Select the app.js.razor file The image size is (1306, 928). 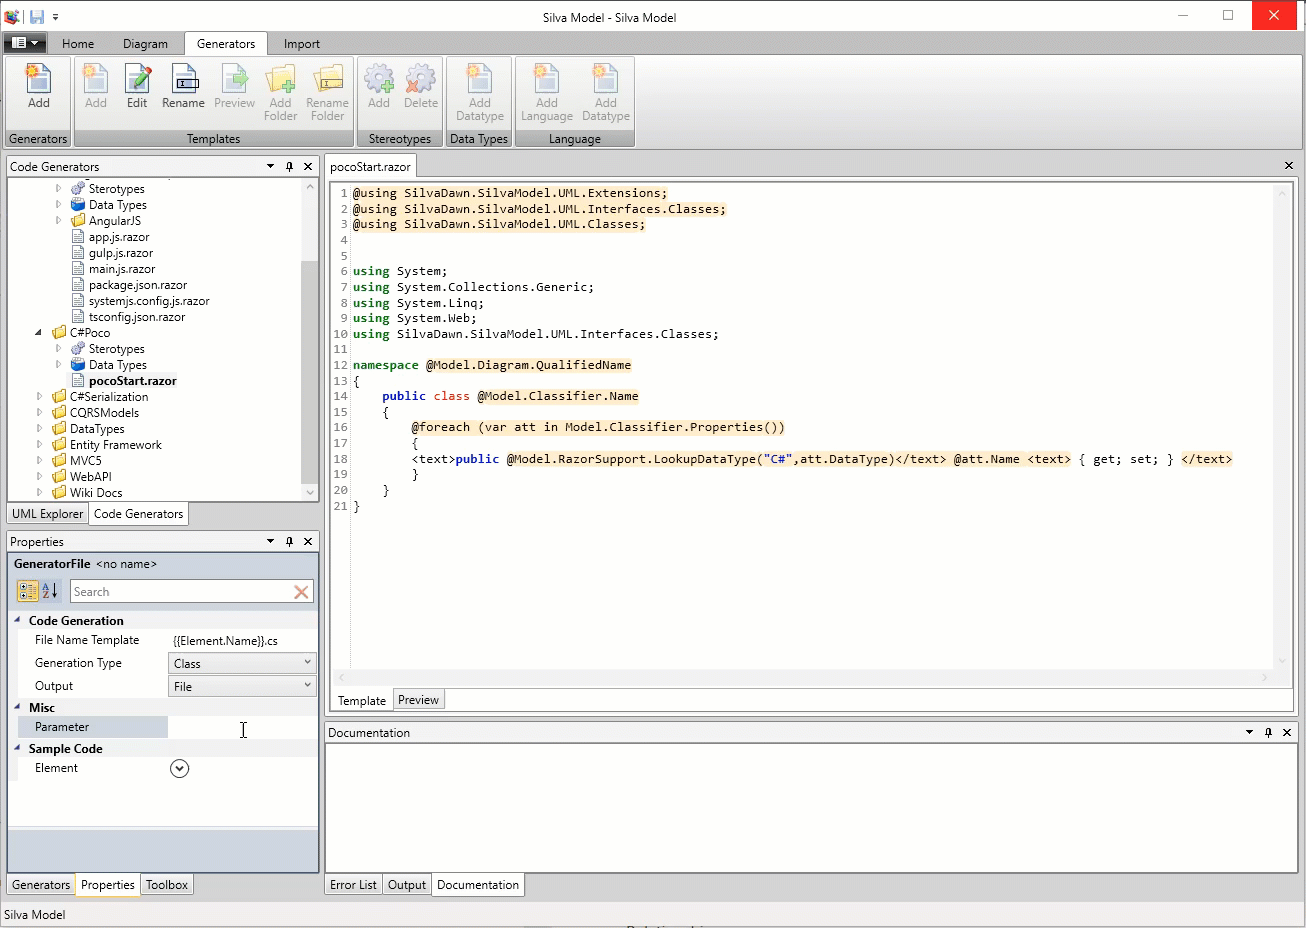pos(111,237)
